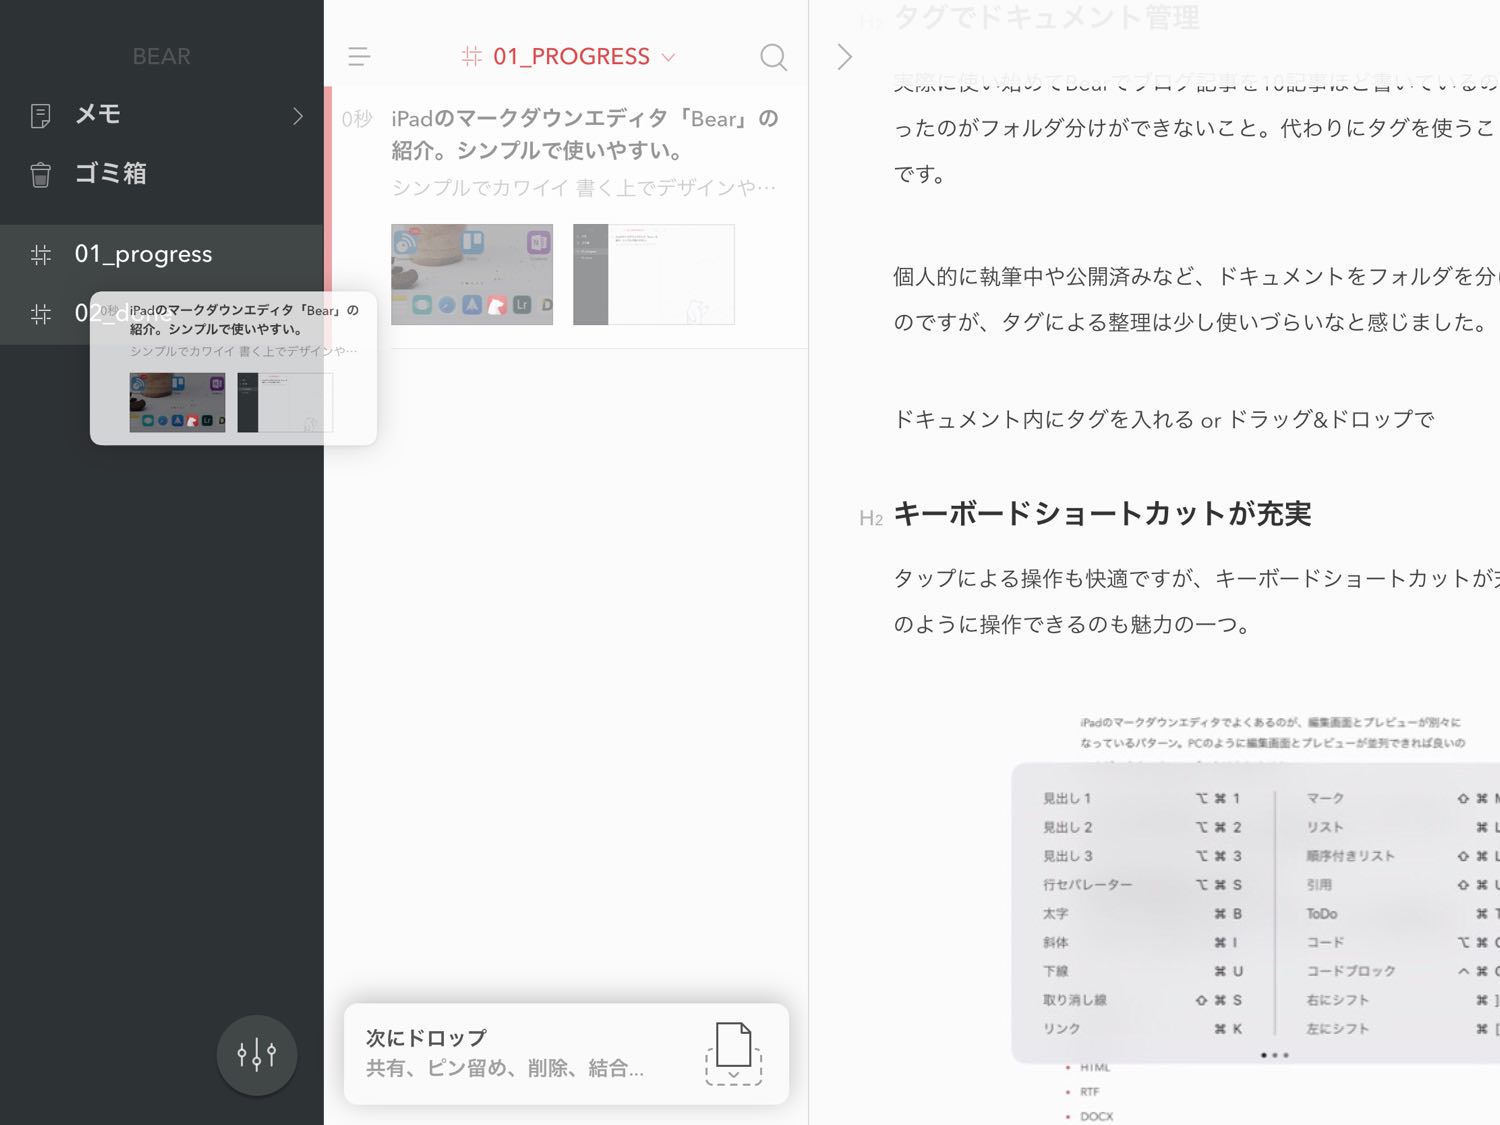Click the paragraph starting ドキュメント内にタグを入れる

point(1164,419)
